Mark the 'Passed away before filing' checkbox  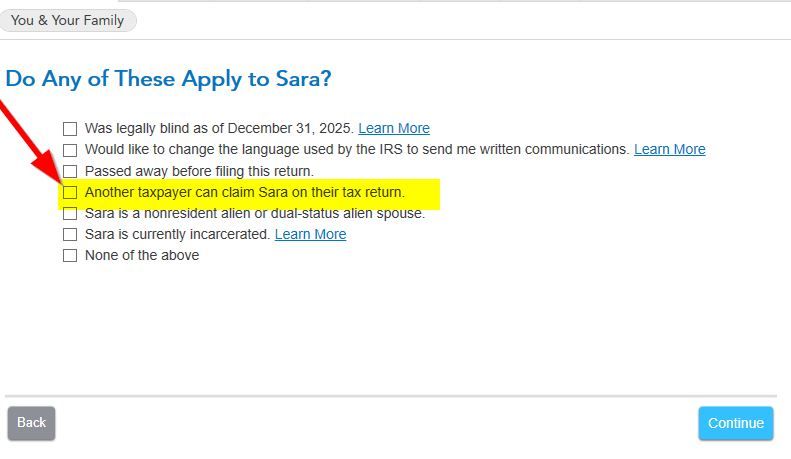click(70, 171)
